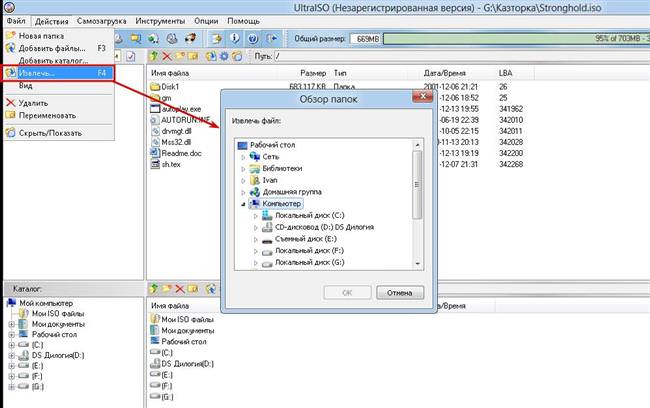Sort by the Размер column header
650x408 pixels.
(313, 73)
